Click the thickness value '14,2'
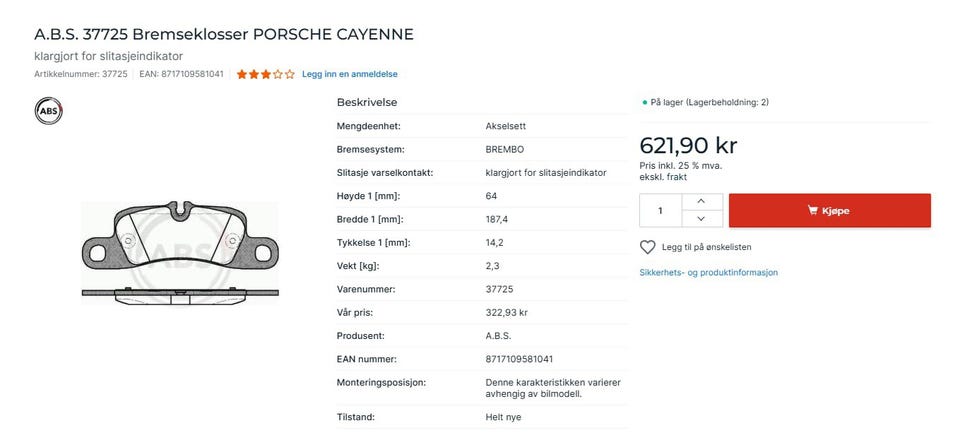The height and width of the screenshot is (440, 960). (494, 242)
